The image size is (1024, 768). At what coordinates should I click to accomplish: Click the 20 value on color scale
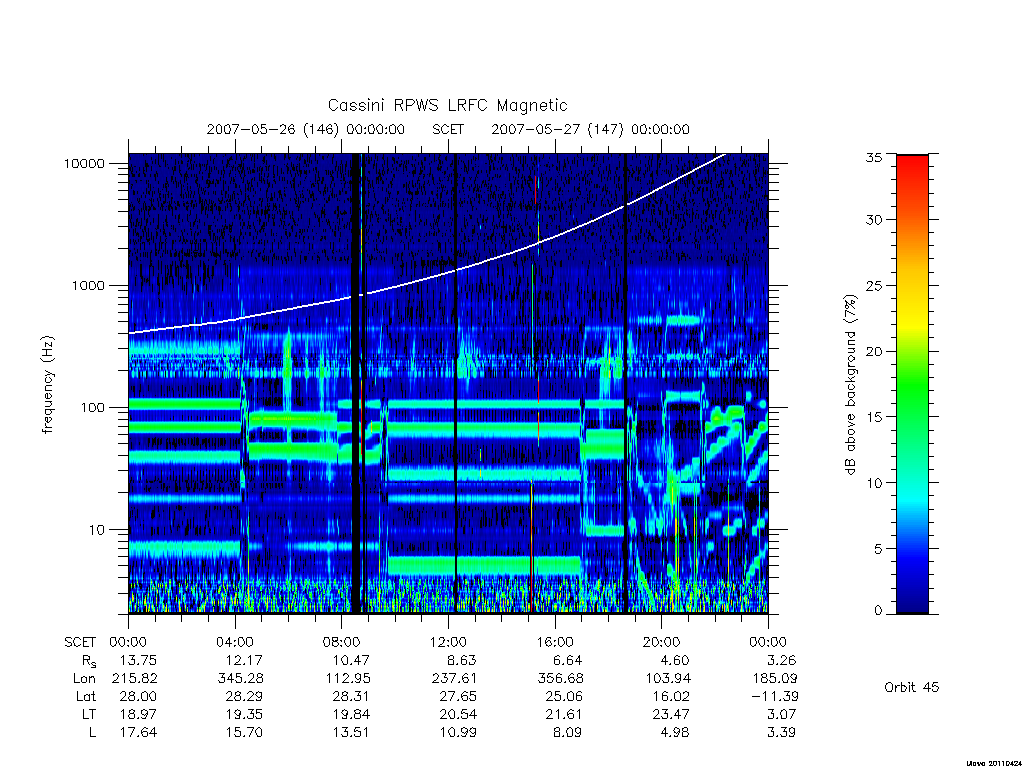[x=873, y=351]
